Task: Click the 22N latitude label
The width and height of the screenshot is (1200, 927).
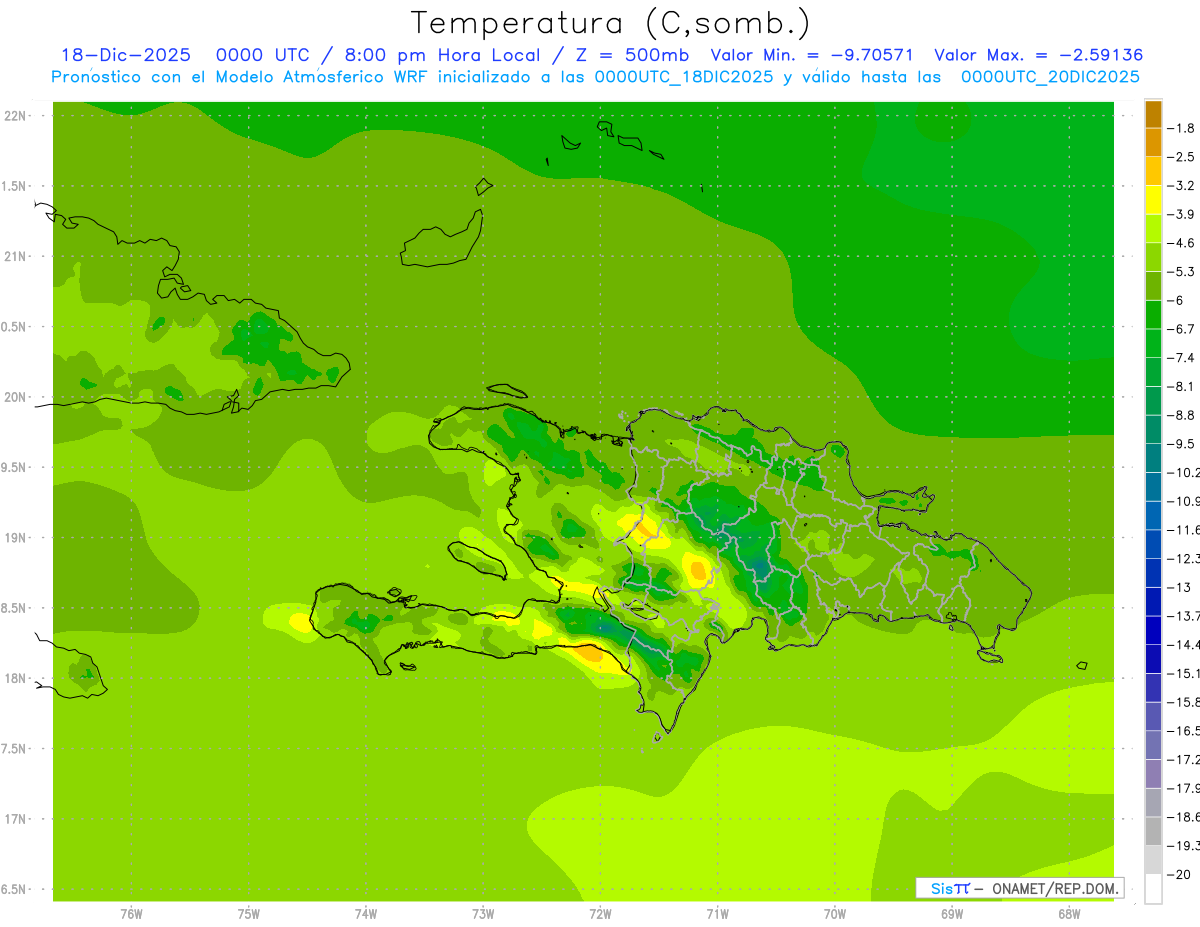Action: pyautogui.click(x=17, y=116)
